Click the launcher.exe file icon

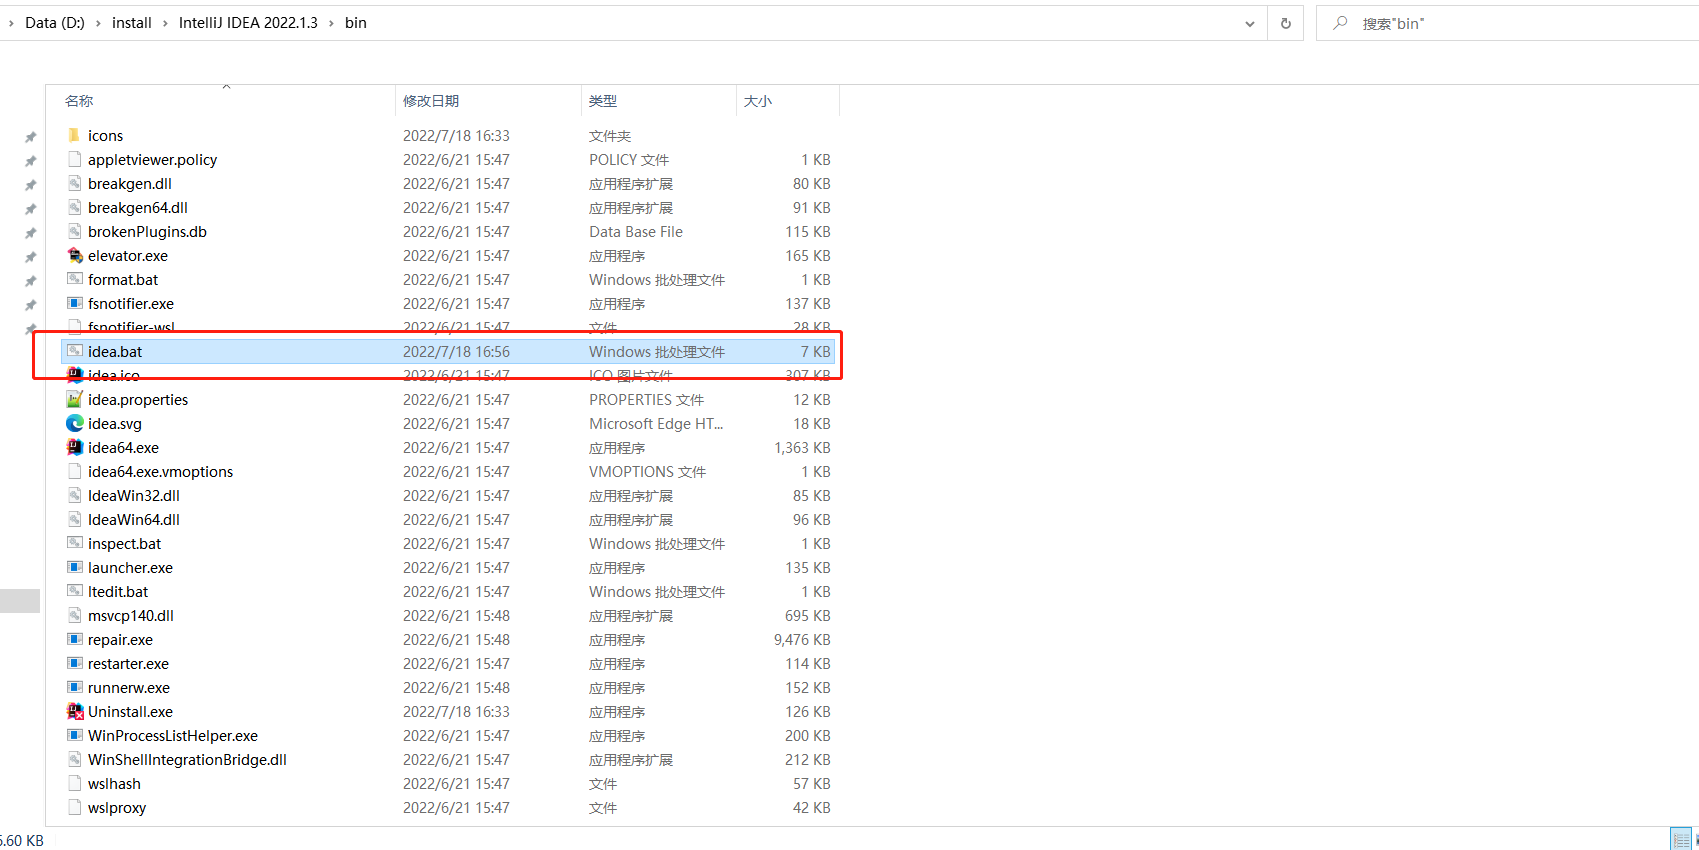click(x=74, y=567)
